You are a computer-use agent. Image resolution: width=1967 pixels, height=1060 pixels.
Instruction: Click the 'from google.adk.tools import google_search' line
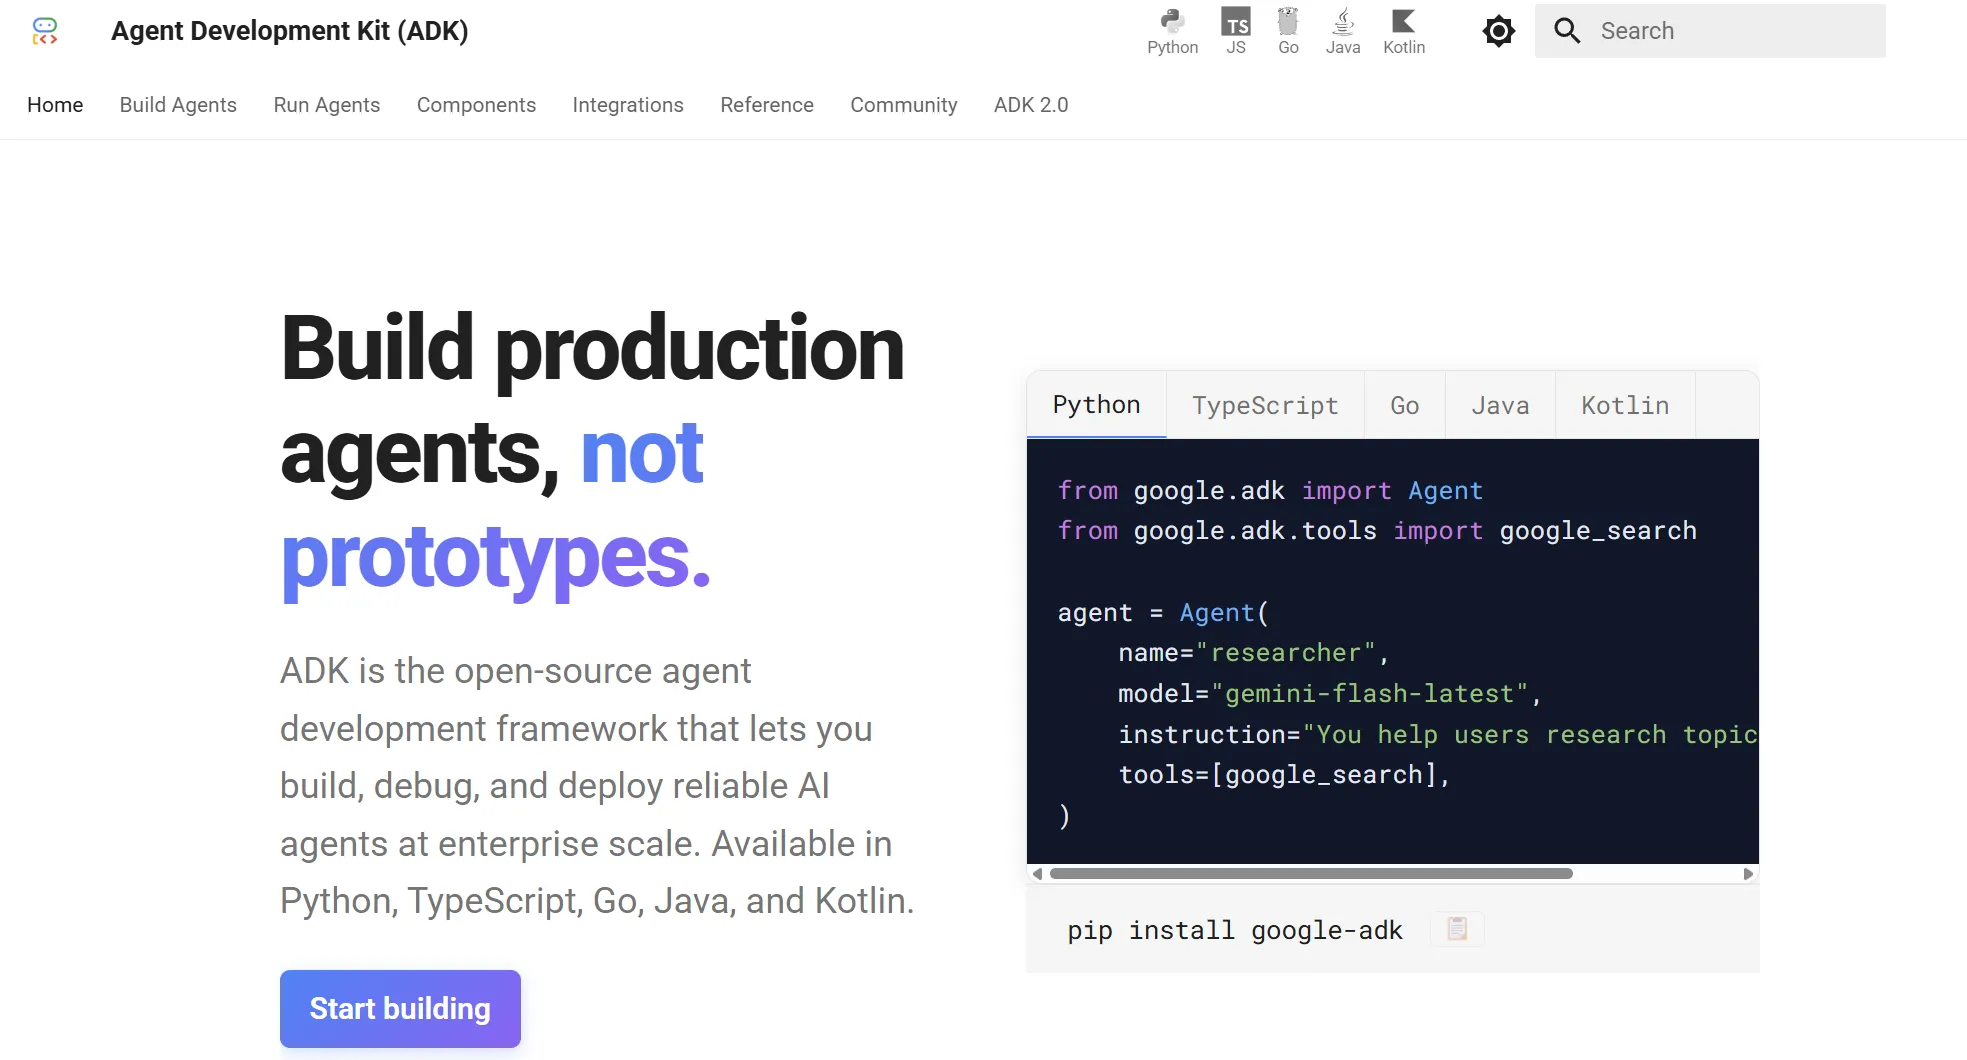pos(1377,530)
